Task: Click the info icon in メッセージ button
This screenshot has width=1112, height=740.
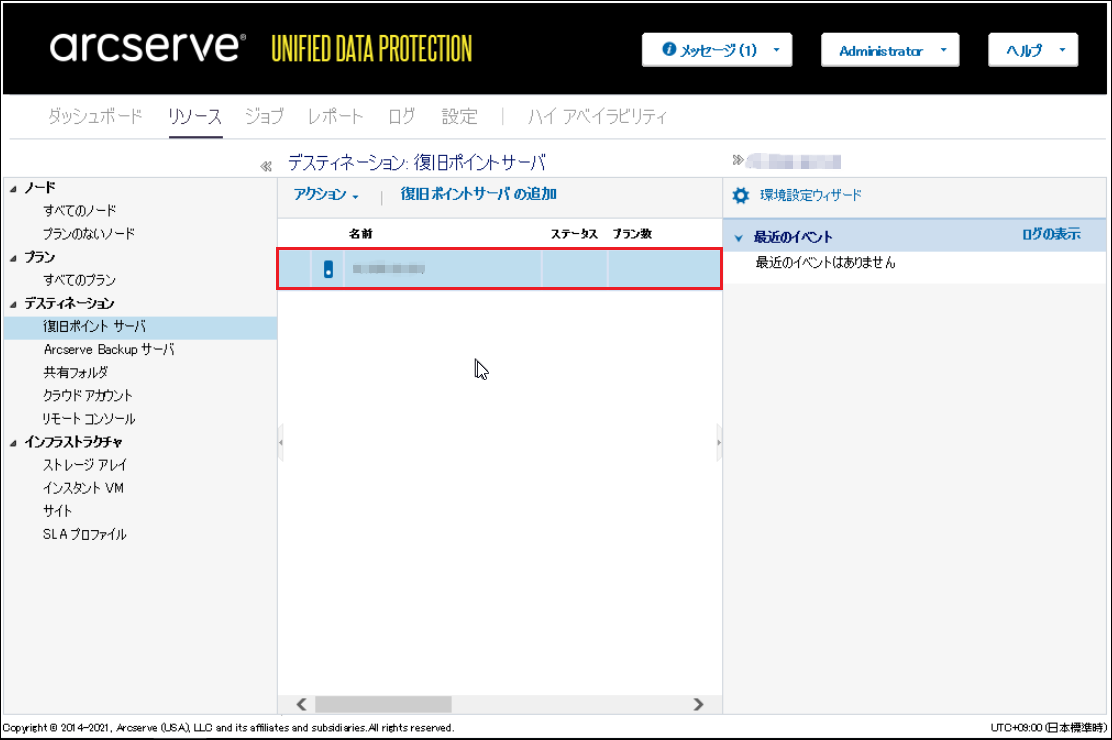Action: pyautogui.click(x=669, y=50)
